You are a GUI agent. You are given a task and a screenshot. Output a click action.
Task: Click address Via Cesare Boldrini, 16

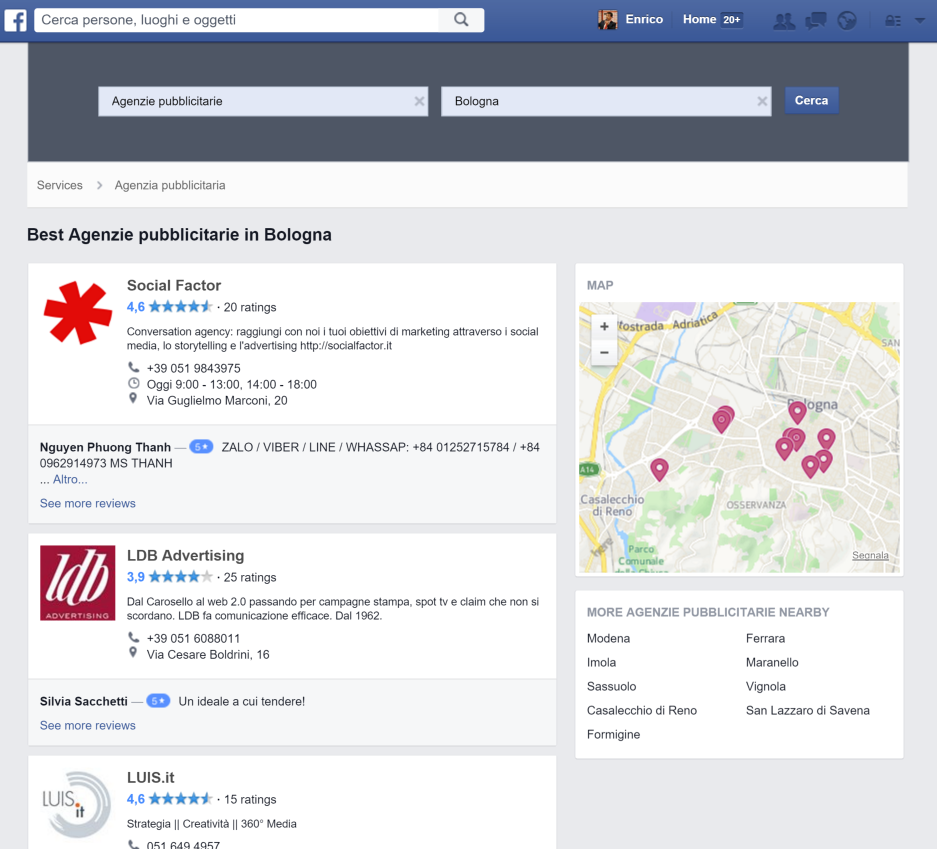[x=208, y=654]
